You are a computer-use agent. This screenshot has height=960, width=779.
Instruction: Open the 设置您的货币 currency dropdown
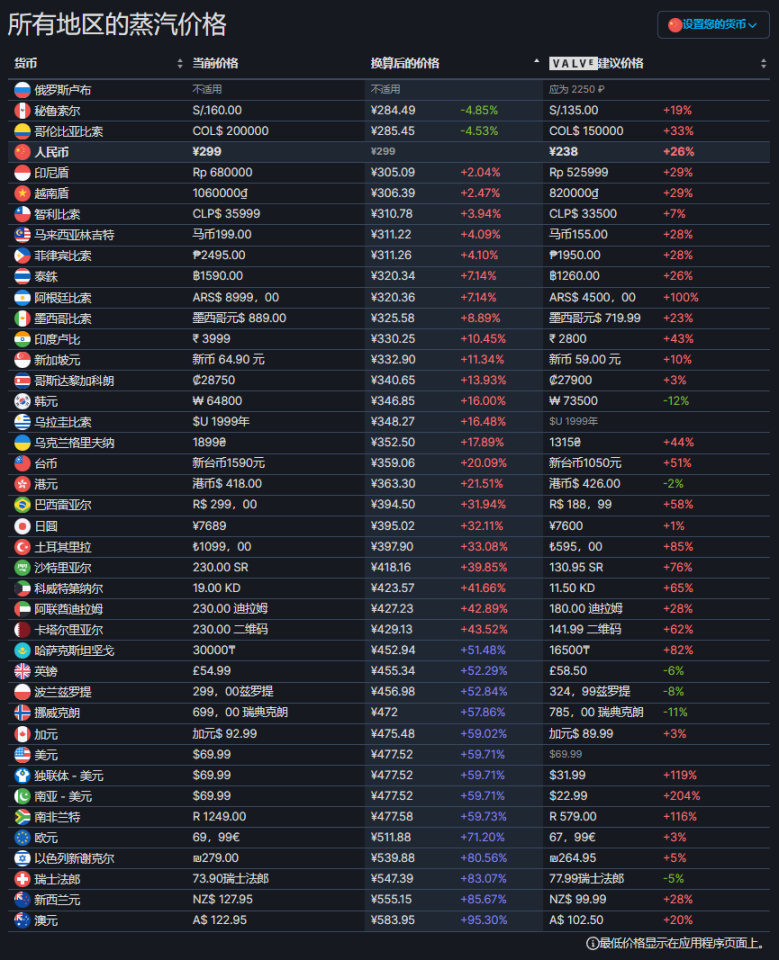point(713,24)
